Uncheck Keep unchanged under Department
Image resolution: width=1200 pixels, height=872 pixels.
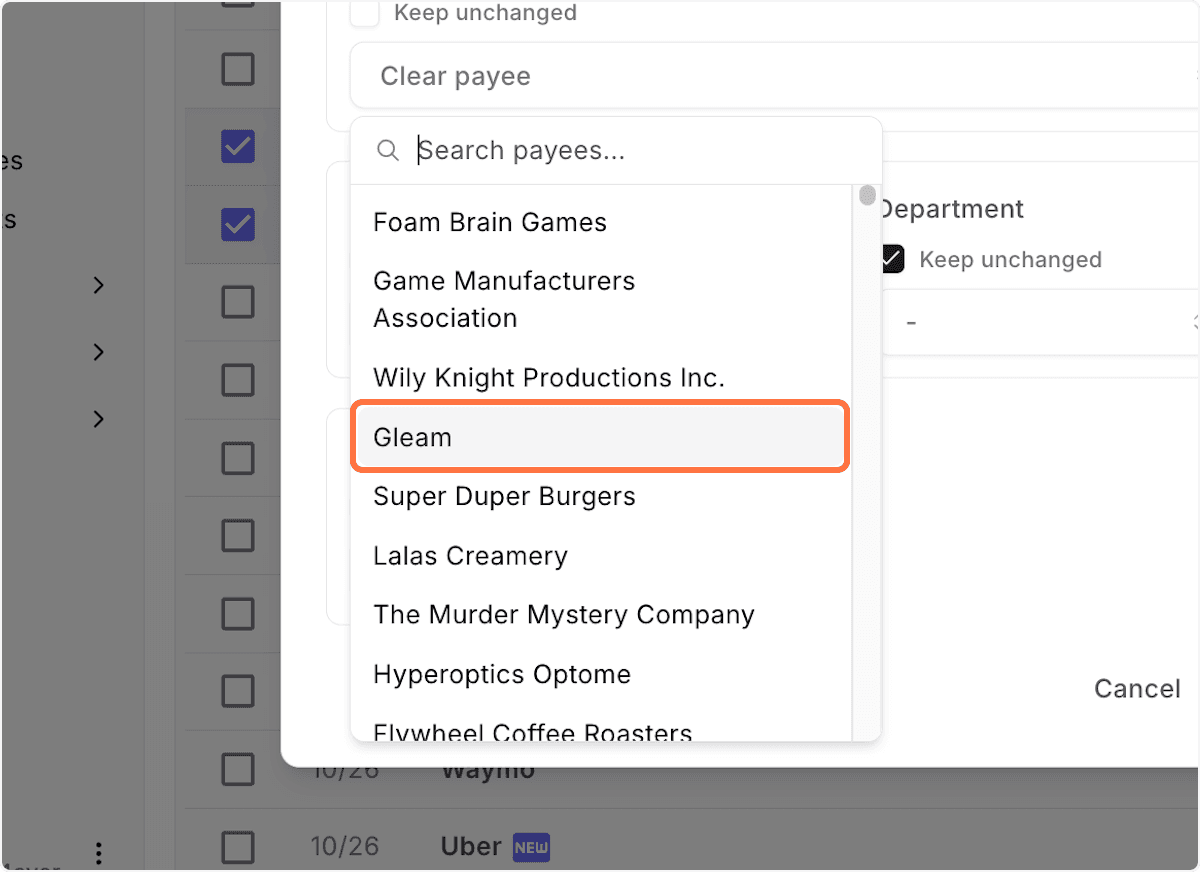pos(891,259)
